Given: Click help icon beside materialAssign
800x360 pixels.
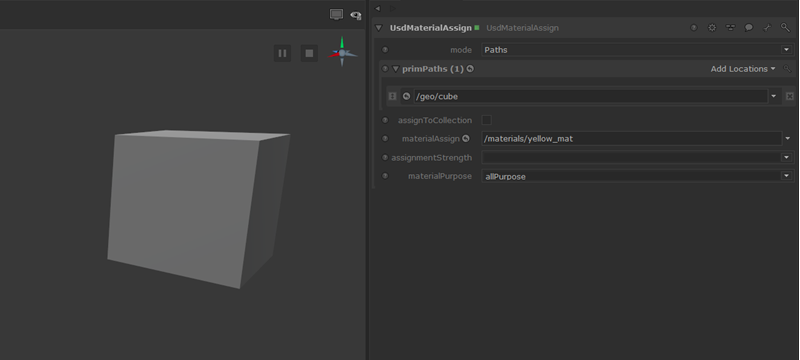Looking at the screenshot, I should pos(385,138).
